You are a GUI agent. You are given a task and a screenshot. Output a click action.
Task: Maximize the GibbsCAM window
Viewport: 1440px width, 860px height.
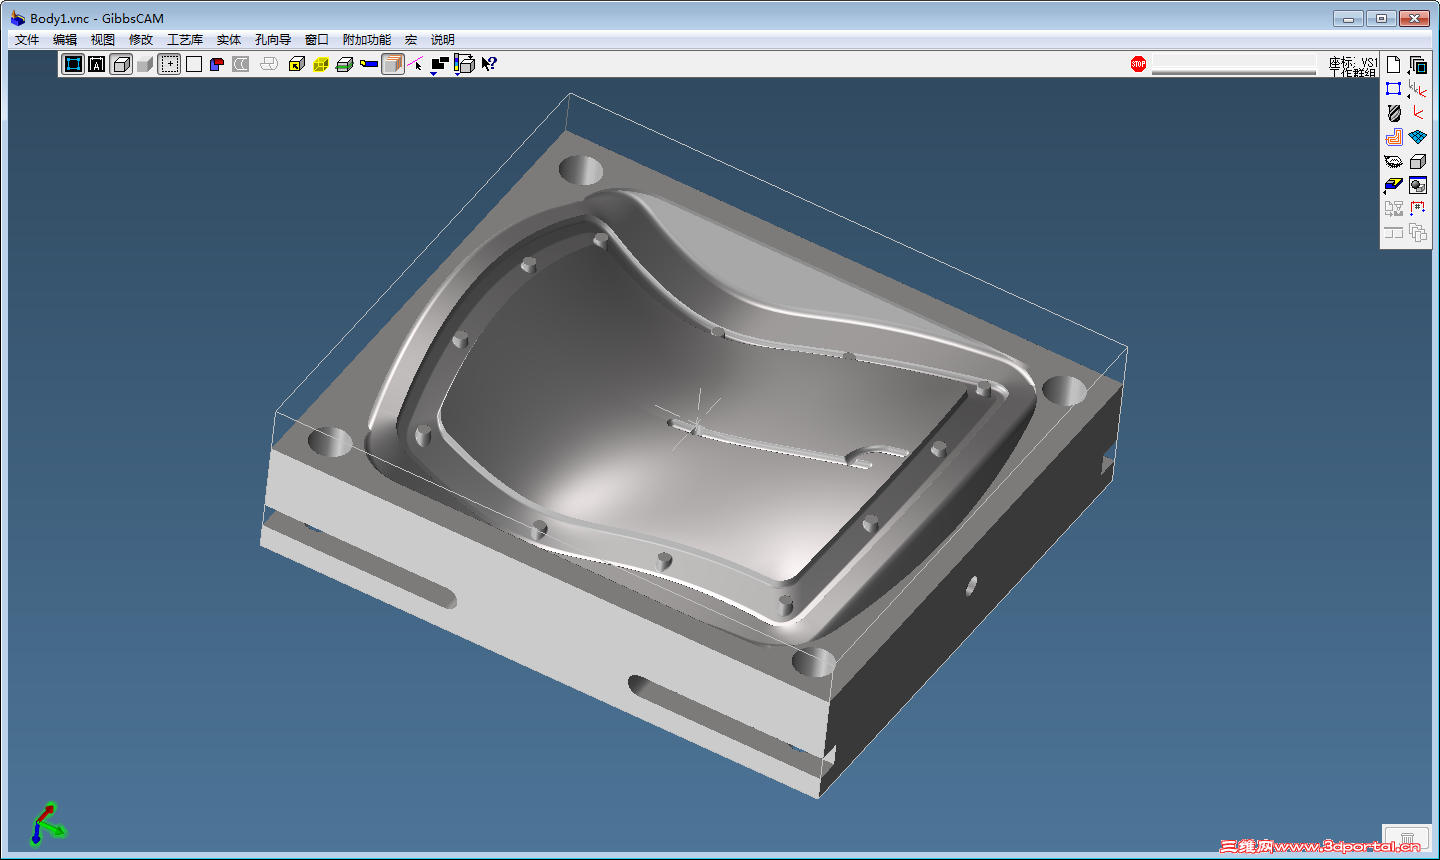(1381, 18)
